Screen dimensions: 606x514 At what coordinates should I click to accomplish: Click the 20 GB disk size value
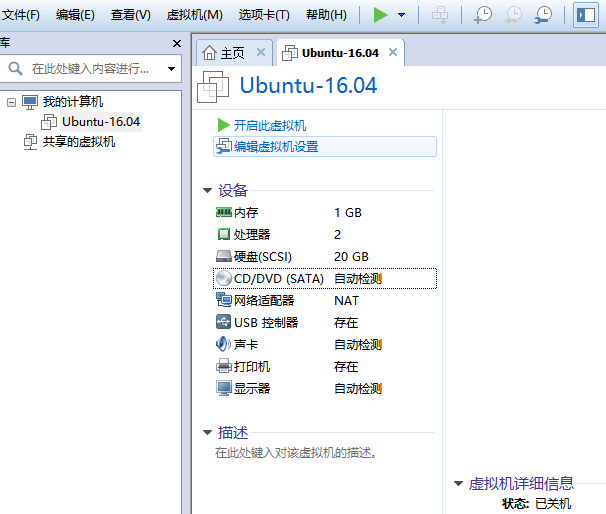[351, 257]
